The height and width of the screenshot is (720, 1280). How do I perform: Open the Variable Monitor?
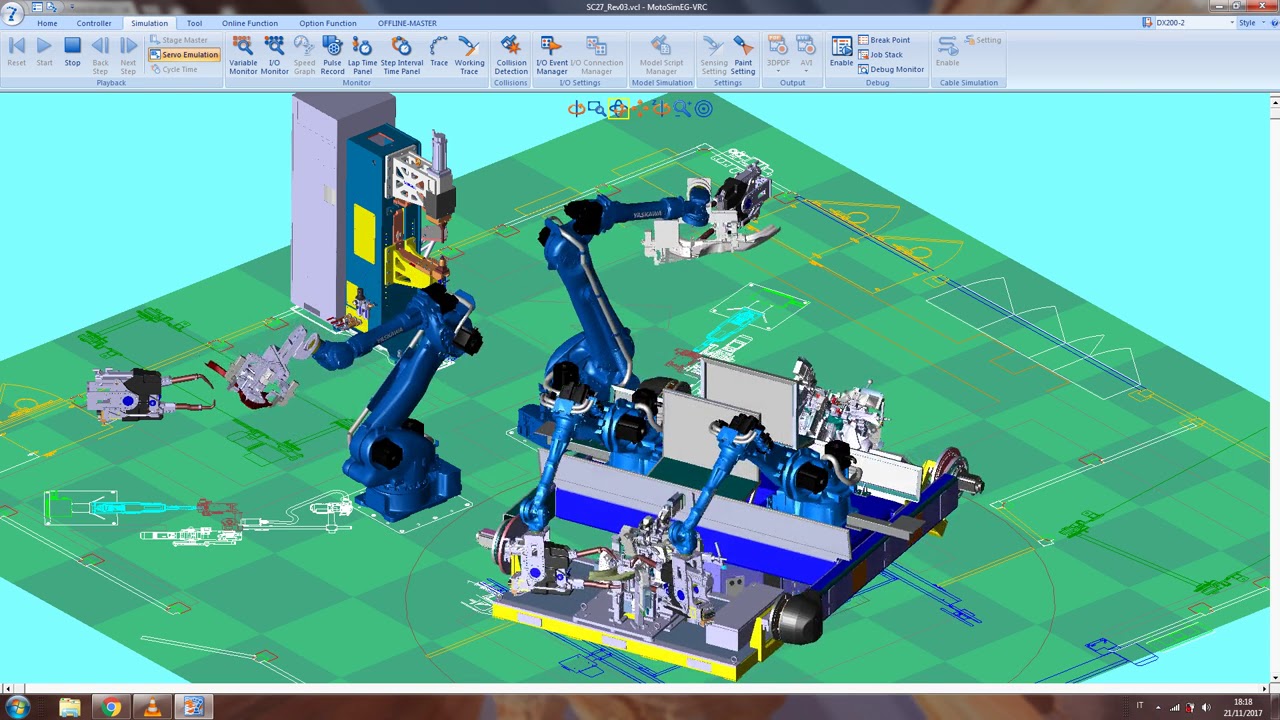pos(243,55)
